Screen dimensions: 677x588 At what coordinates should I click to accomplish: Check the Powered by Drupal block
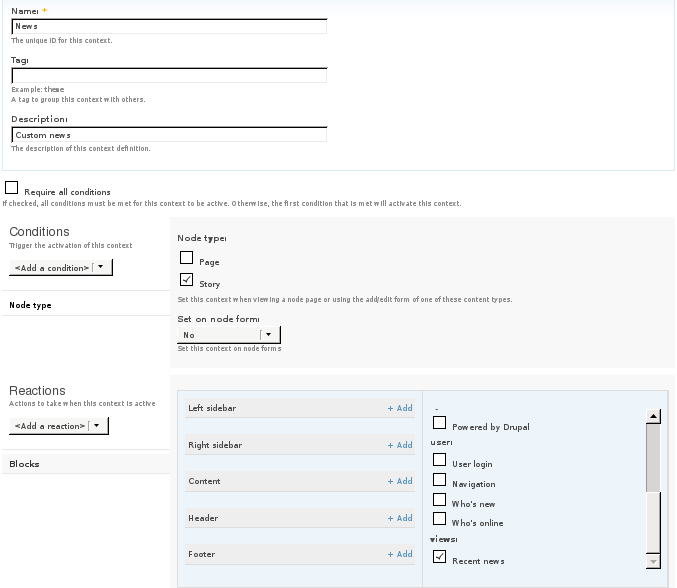tap(439, 423)
